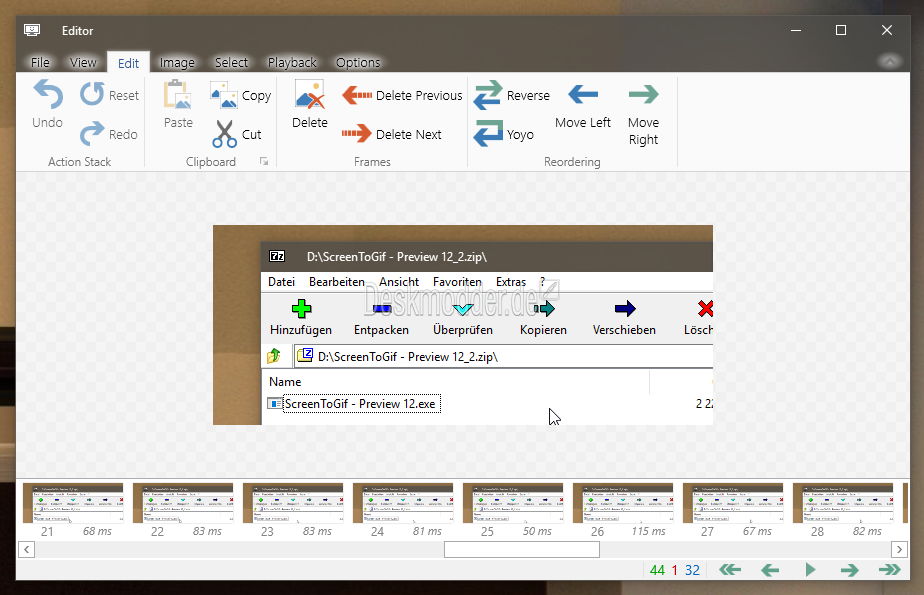Image resolution: width=924 pixels, height=595 pixels.
Task: Click the Delete Next frames arrow
Action: point(357,134)
